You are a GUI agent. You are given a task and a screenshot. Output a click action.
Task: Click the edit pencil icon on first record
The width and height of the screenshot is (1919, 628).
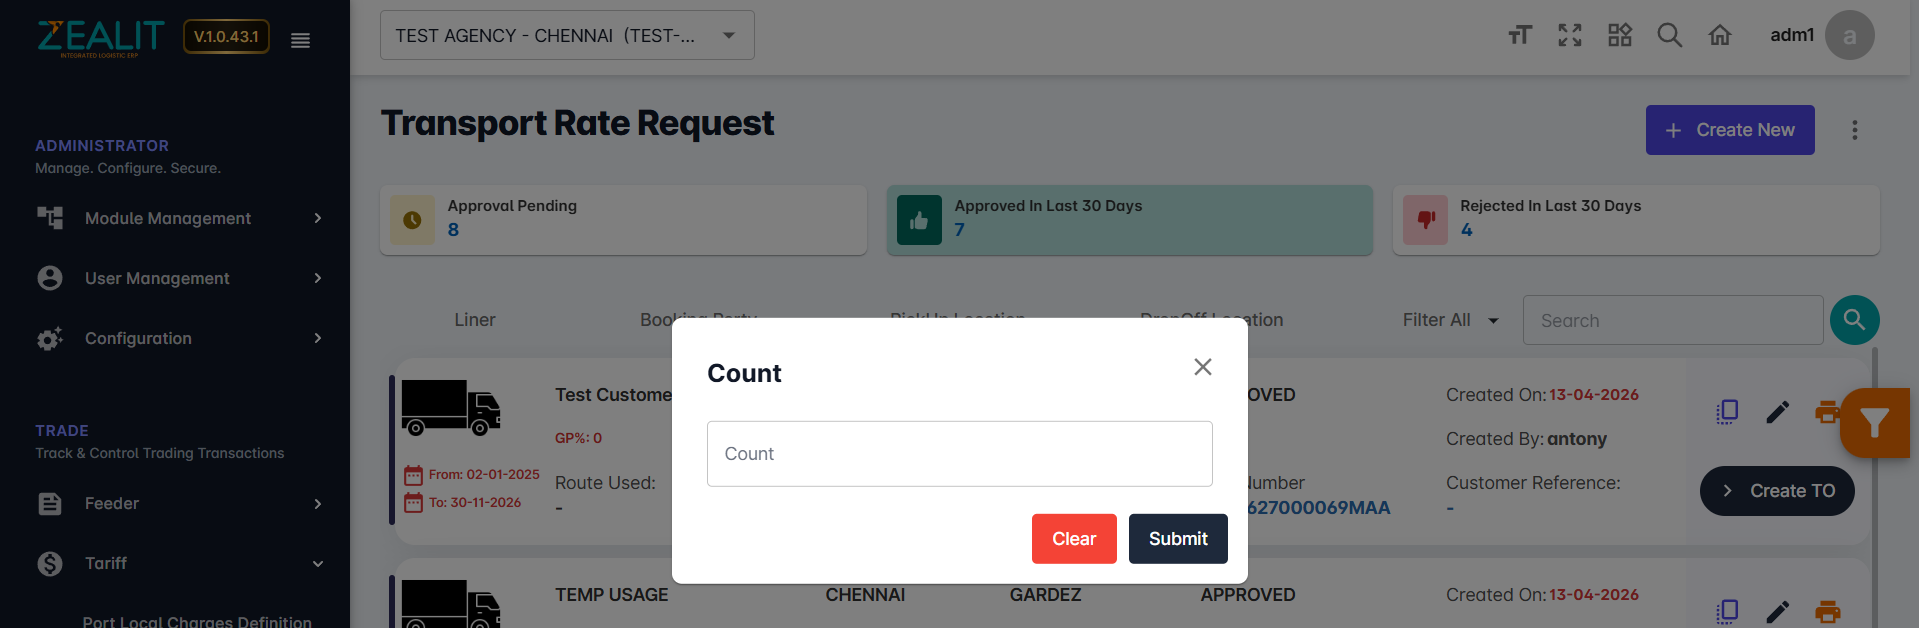tap(1777, 412)
